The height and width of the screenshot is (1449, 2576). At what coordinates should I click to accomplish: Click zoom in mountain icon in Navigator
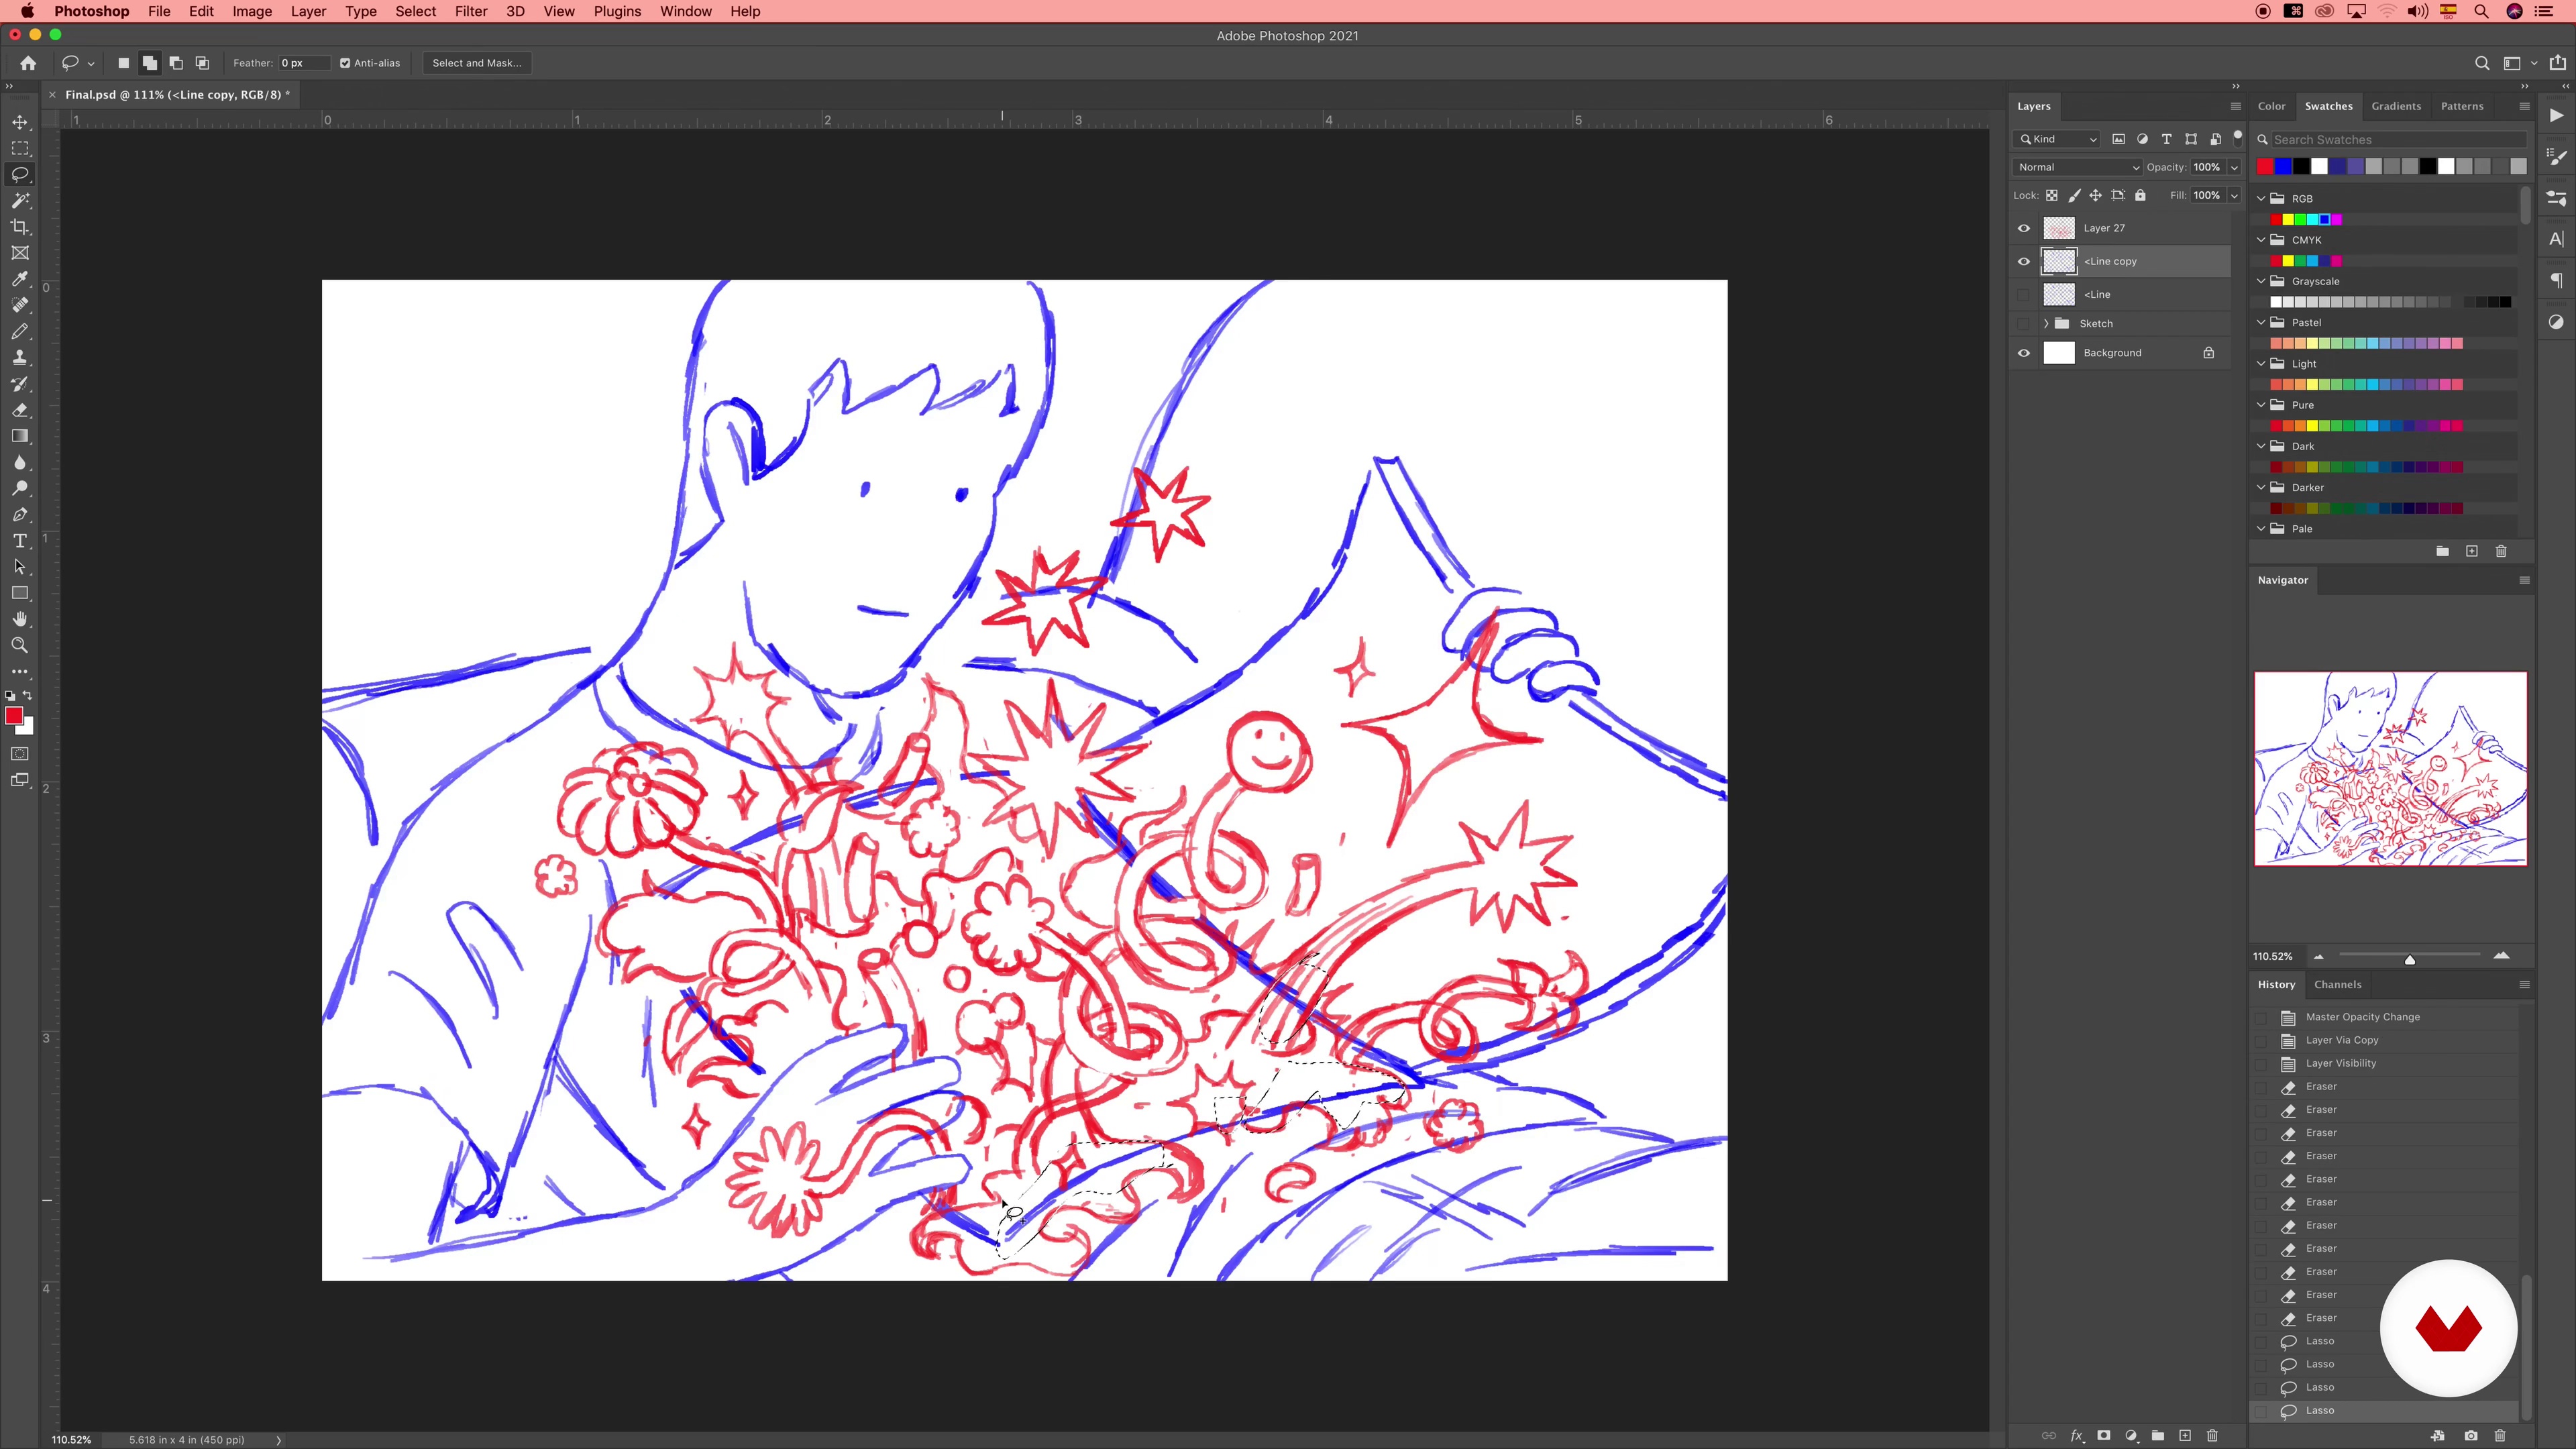(x=2501, y=956)
